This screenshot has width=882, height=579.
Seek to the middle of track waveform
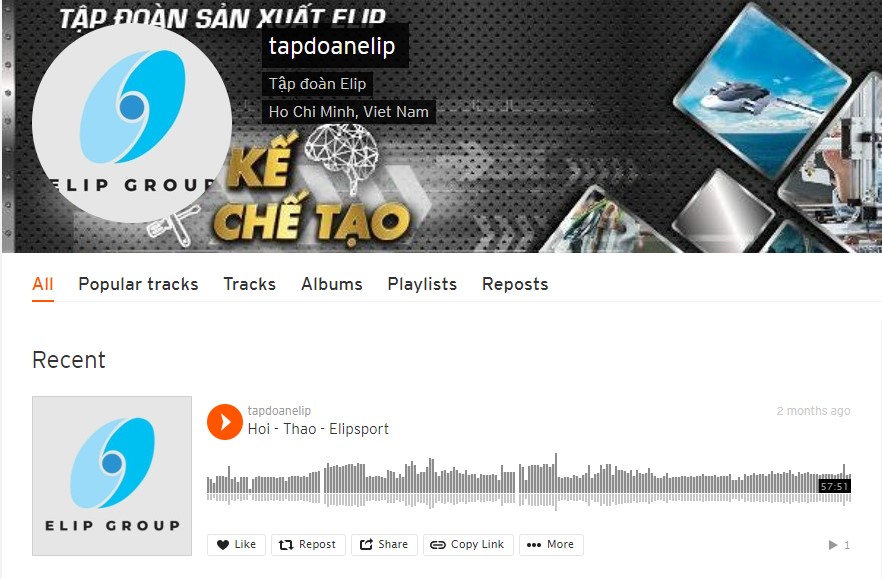click(x=529, y=482)
